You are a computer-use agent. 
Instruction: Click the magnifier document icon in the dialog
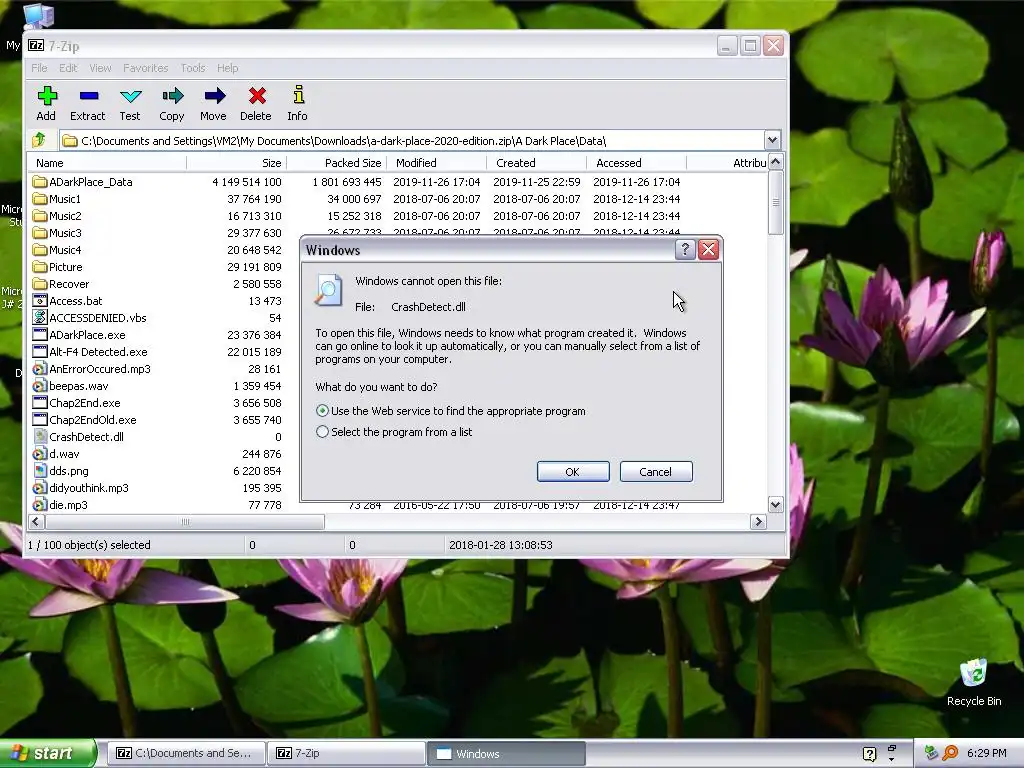tap(328, 291)
